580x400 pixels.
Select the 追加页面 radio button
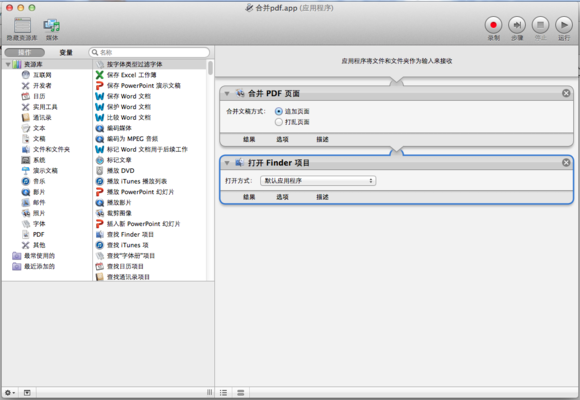(279, 111)
